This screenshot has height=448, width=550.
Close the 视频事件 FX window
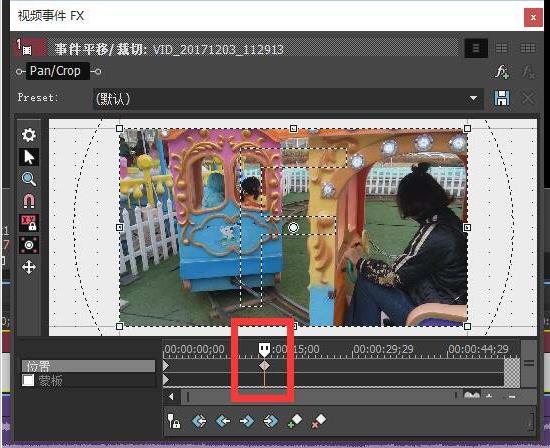[533, 17]
